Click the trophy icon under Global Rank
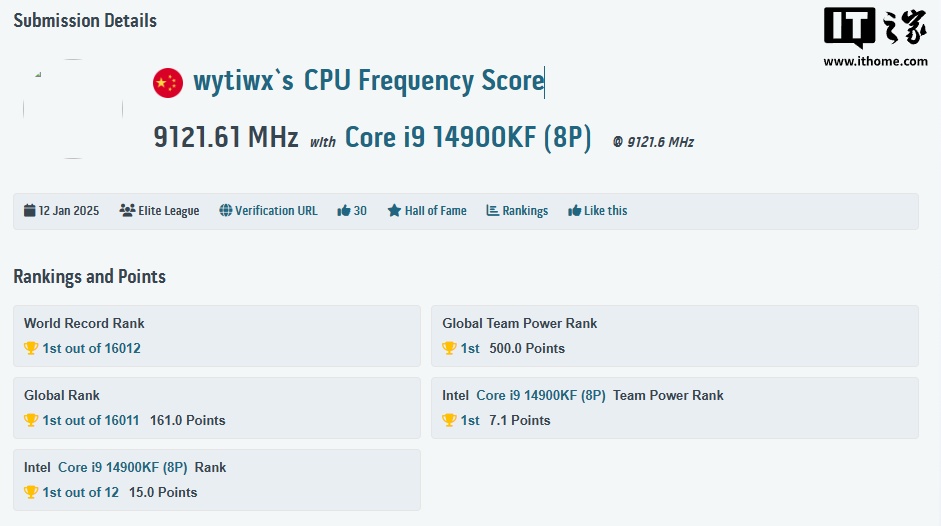This screenshot has width=941, height=526. pos(31,420)
